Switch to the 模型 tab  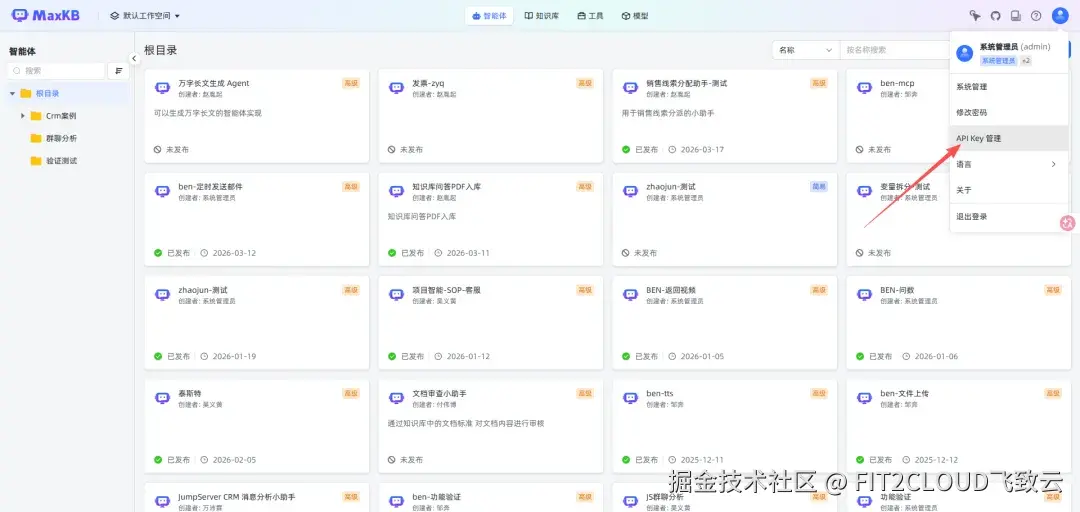coord(634,16)
